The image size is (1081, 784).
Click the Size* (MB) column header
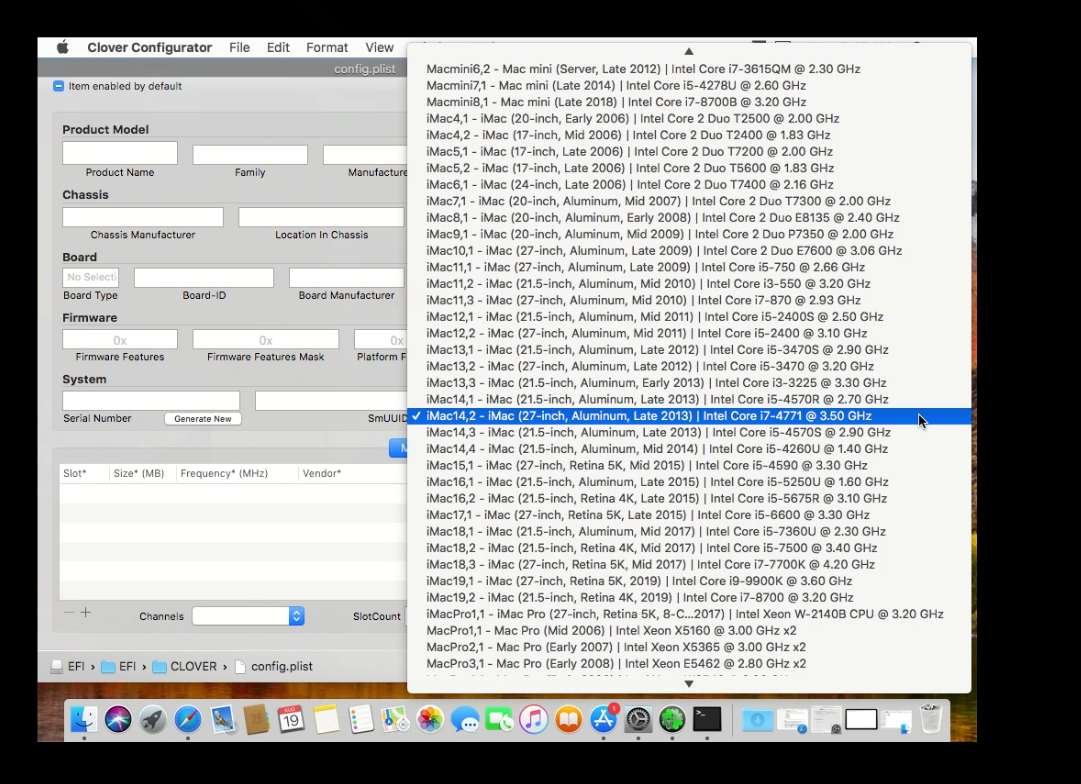click(139, 473)
